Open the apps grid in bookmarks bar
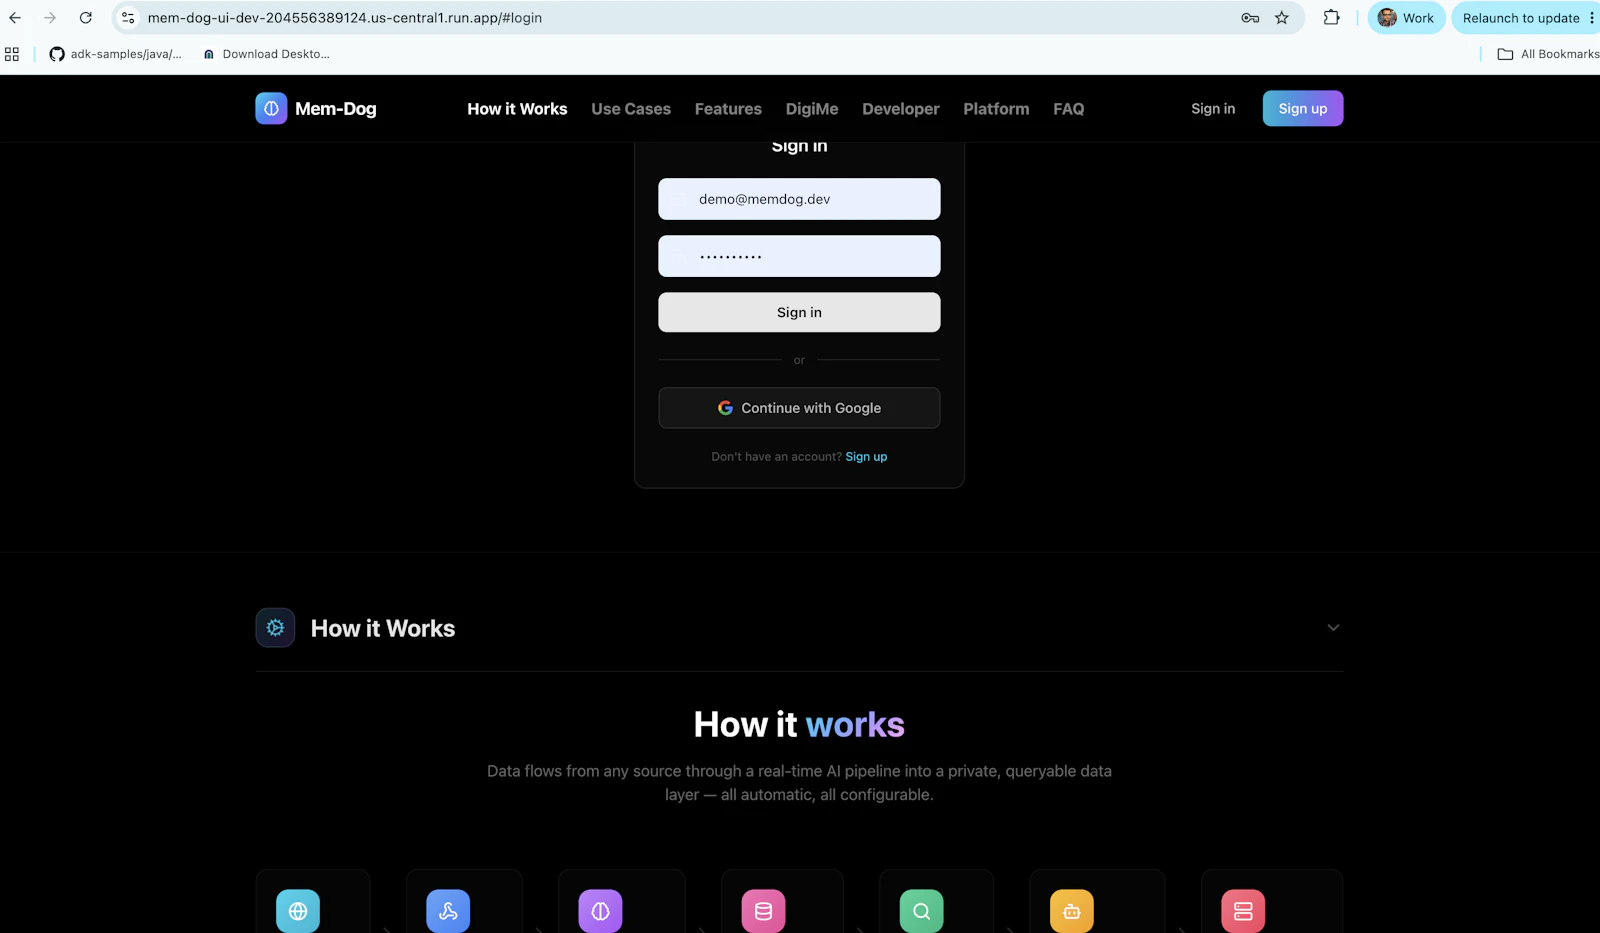The height and width of the screenshot is (933, 1600). click(12, 54)
